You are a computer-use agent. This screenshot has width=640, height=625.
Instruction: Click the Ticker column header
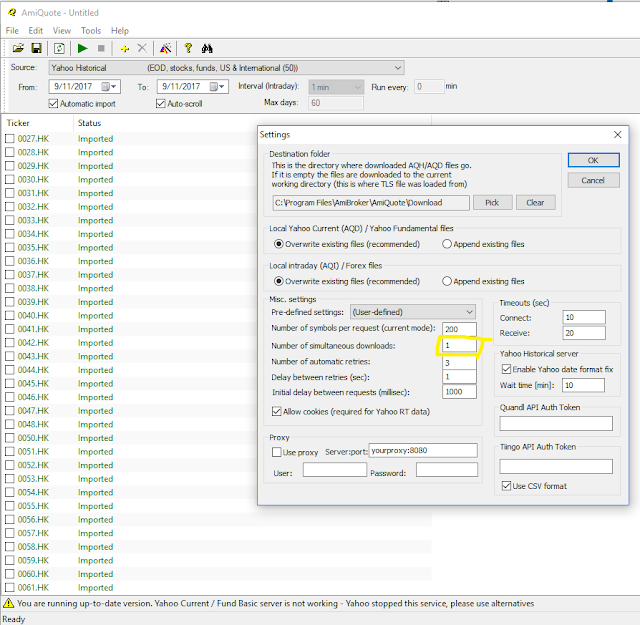pyautogui.click(x=38, y=123)
